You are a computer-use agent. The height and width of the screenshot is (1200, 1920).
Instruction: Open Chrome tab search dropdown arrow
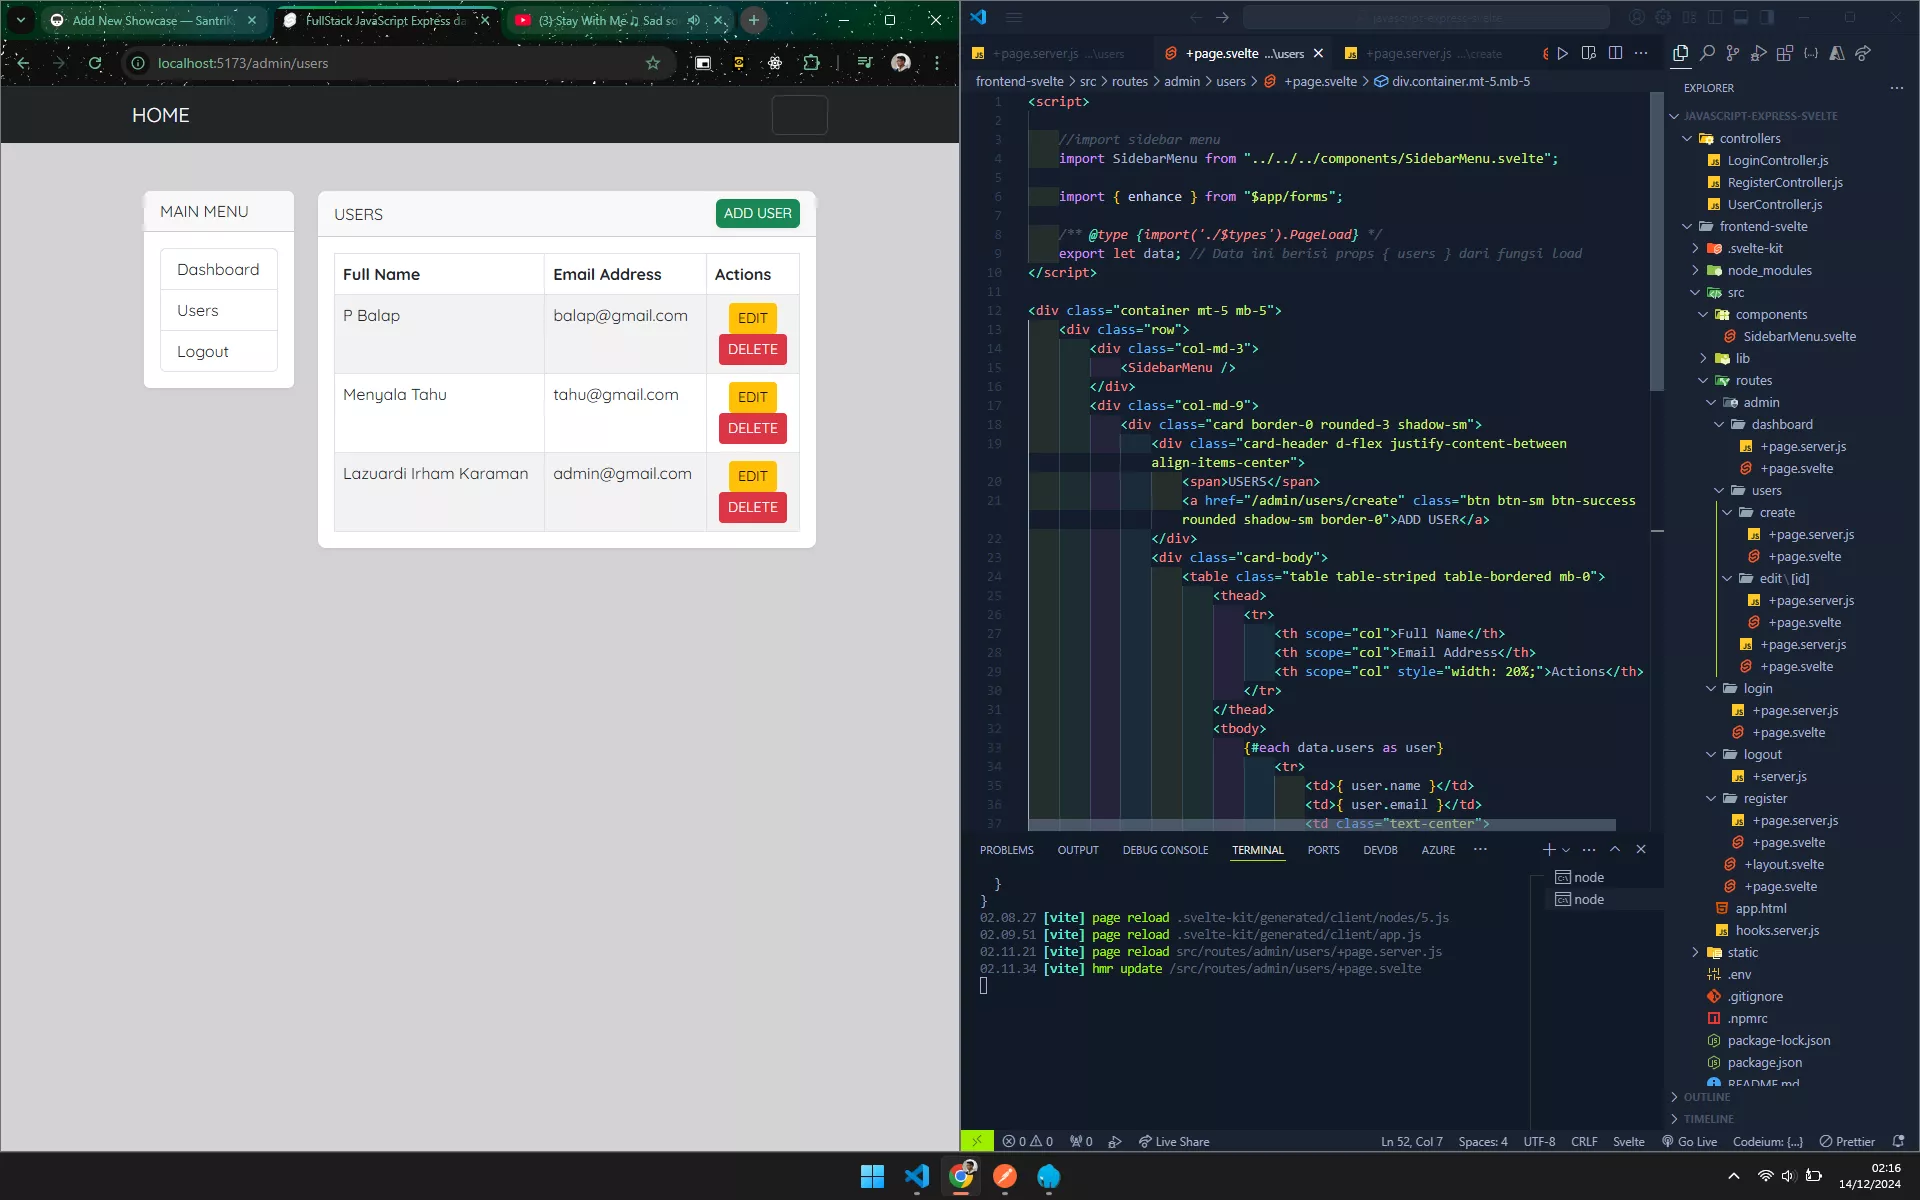click(x=21, y=20)
